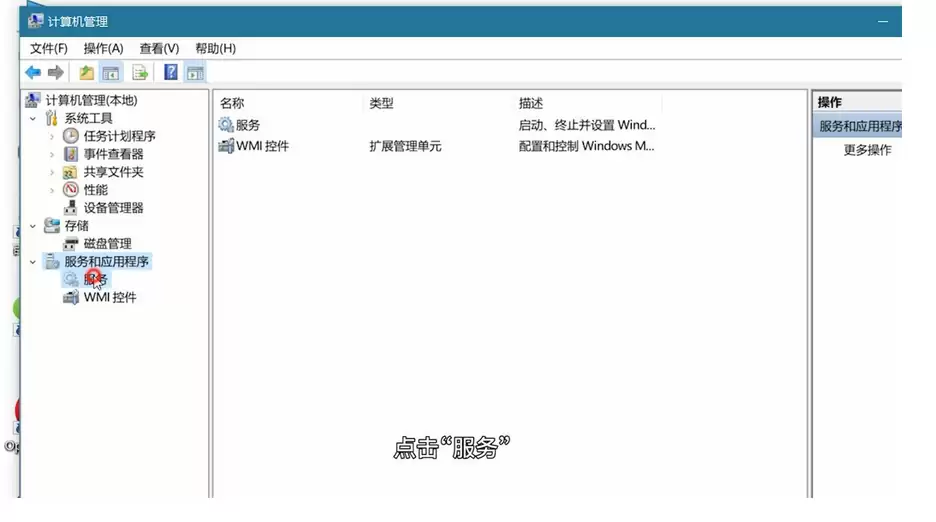Collapse the 存储 node chevron
936x522 pixels.
[x=33, y=226]
